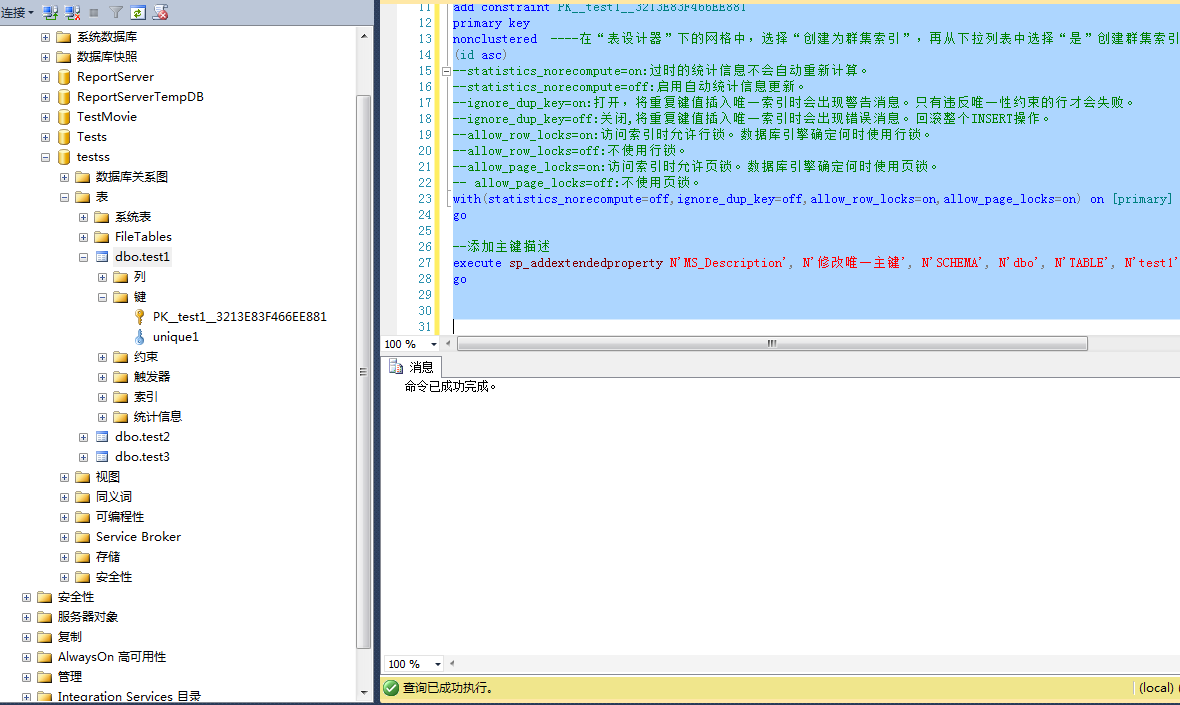Select the 可编程性 tree item
Image resolution: width=1180 pixels, height=705 pixels.
[120, 517]
